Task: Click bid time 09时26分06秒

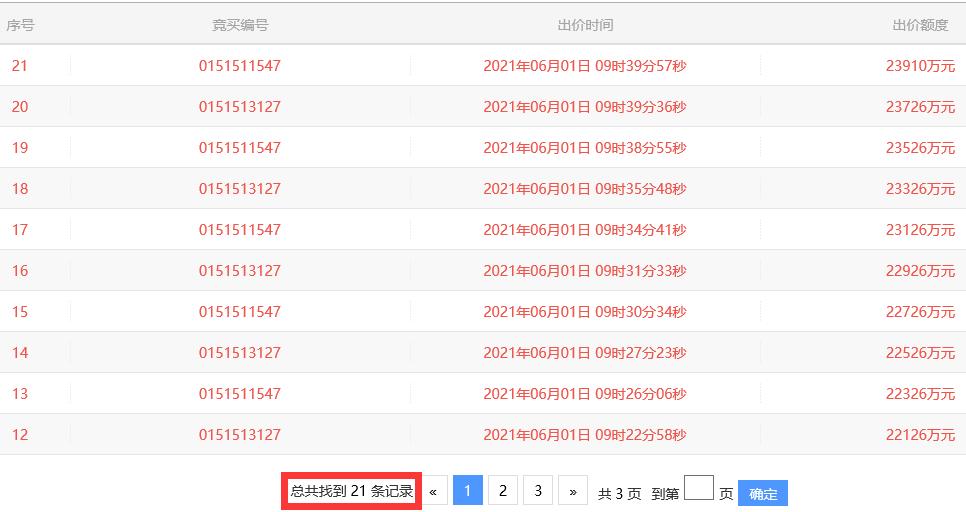Action: click(641, 394)
